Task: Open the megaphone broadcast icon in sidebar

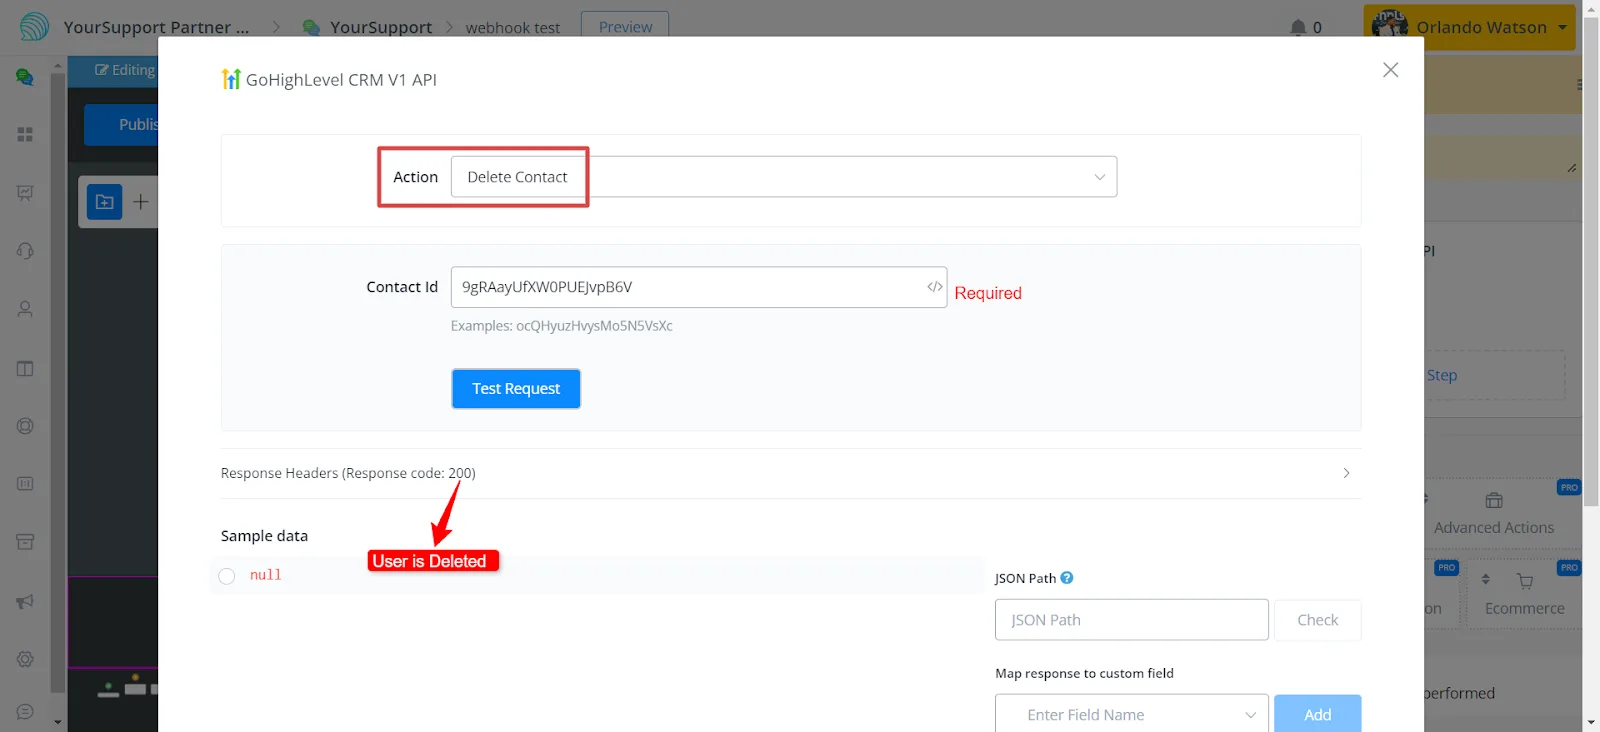Action: point(25,601)
